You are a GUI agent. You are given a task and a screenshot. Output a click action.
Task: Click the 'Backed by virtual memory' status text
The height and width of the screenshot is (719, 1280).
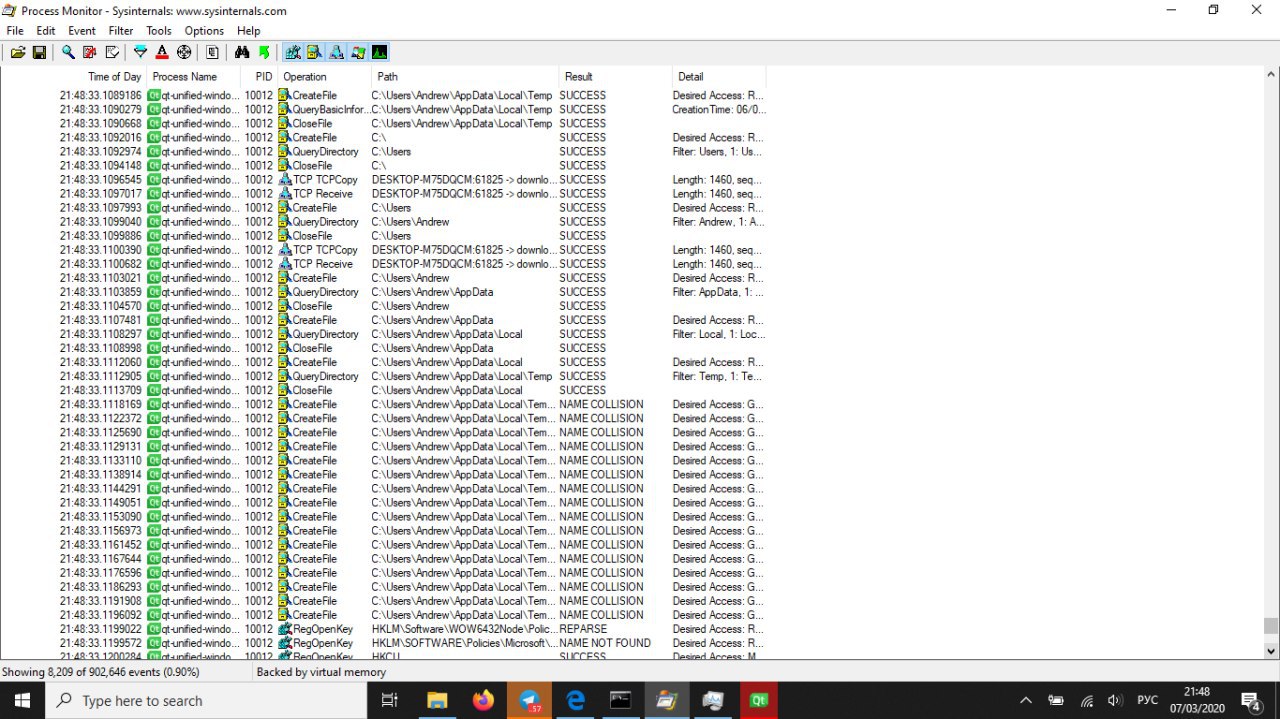[x=321, y=672]
